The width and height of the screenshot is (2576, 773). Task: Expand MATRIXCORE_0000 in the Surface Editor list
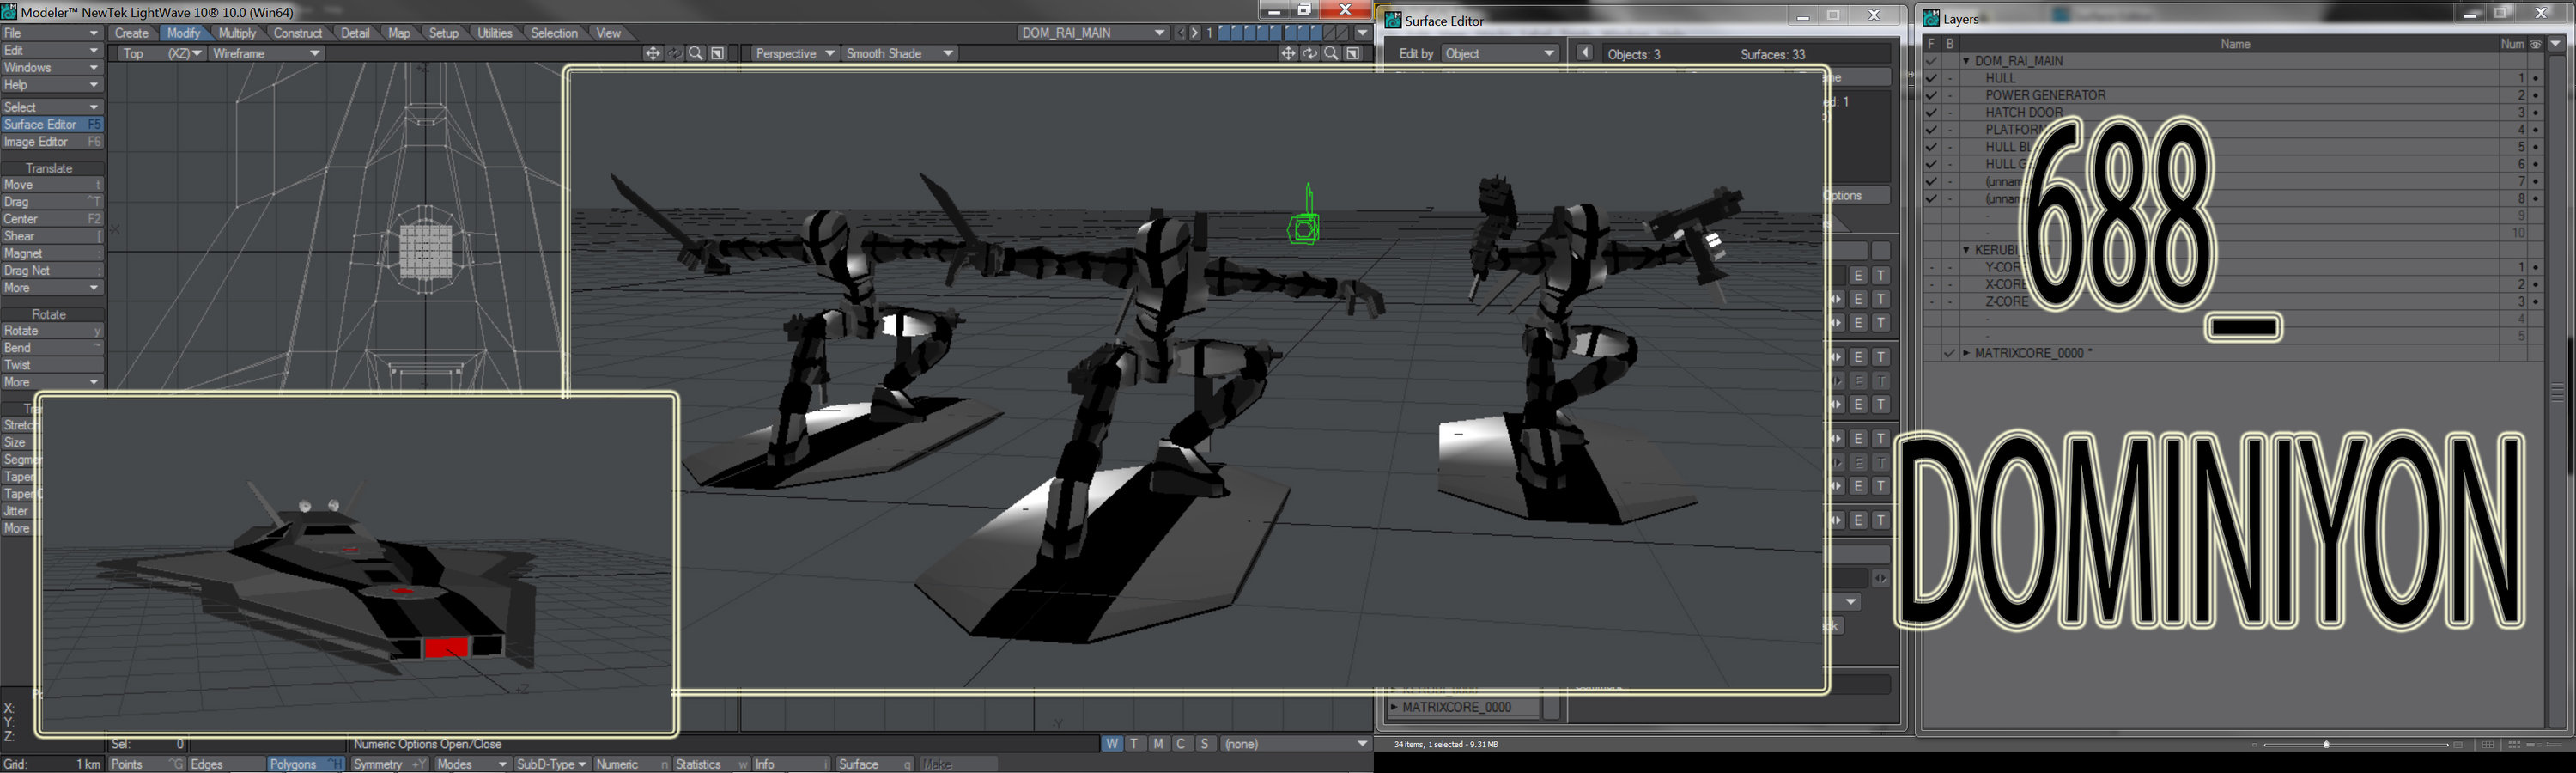tap(1394, 707)
